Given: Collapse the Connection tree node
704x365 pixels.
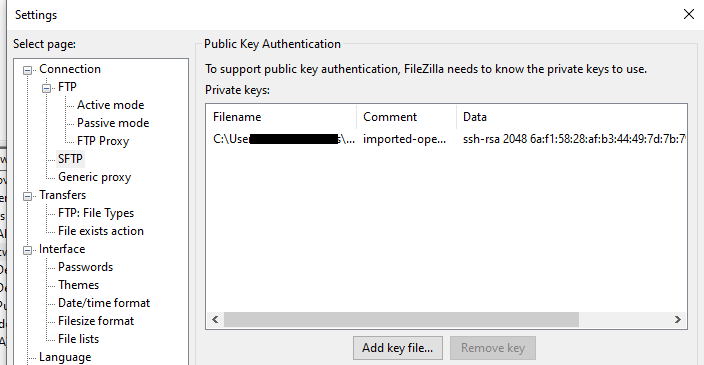Looking at the screenshot, I should (27, 70).
